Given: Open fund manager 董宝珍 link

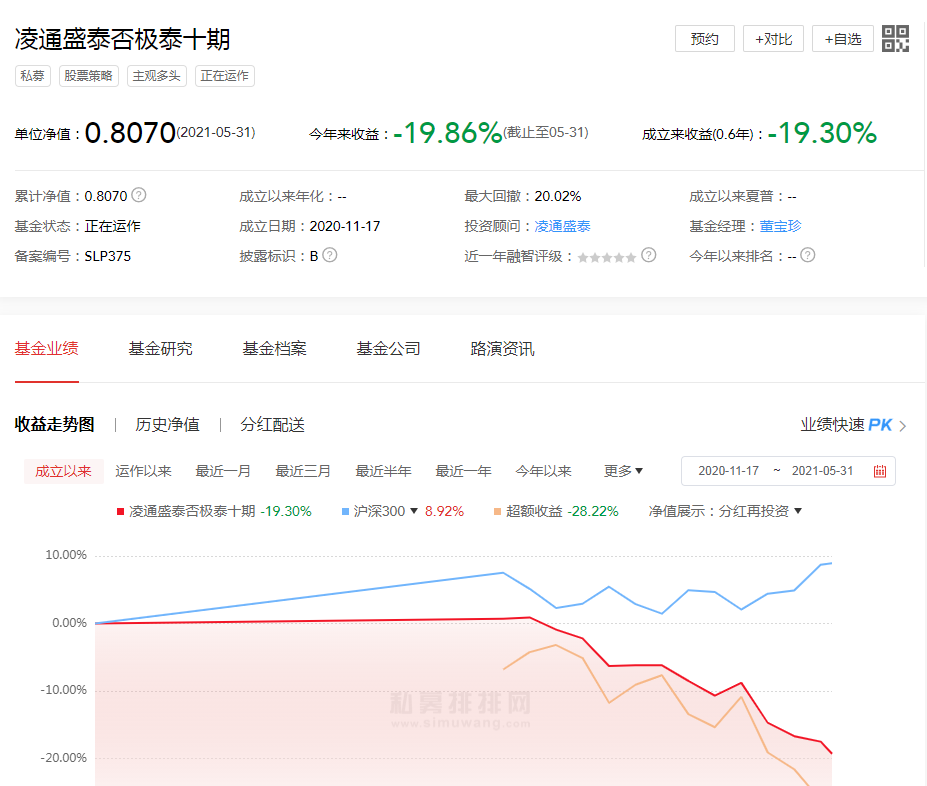Looking at the screenshot, I should point(780,226).
